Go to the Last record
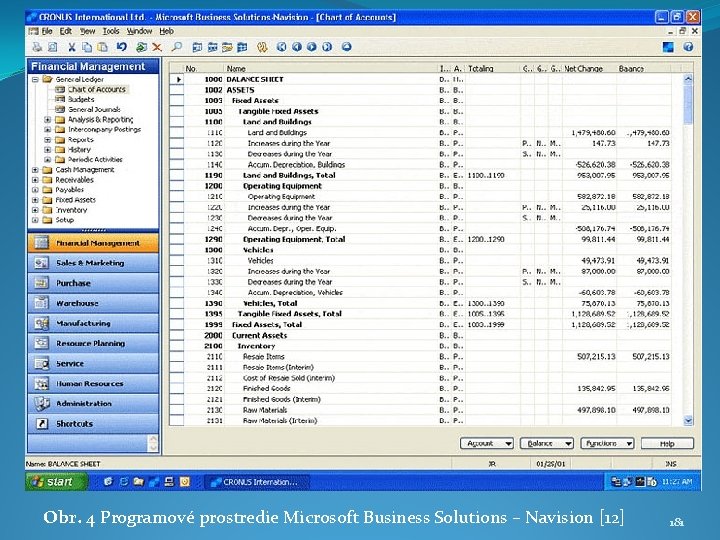The image size is (720, 540). (x=327, y=47)
